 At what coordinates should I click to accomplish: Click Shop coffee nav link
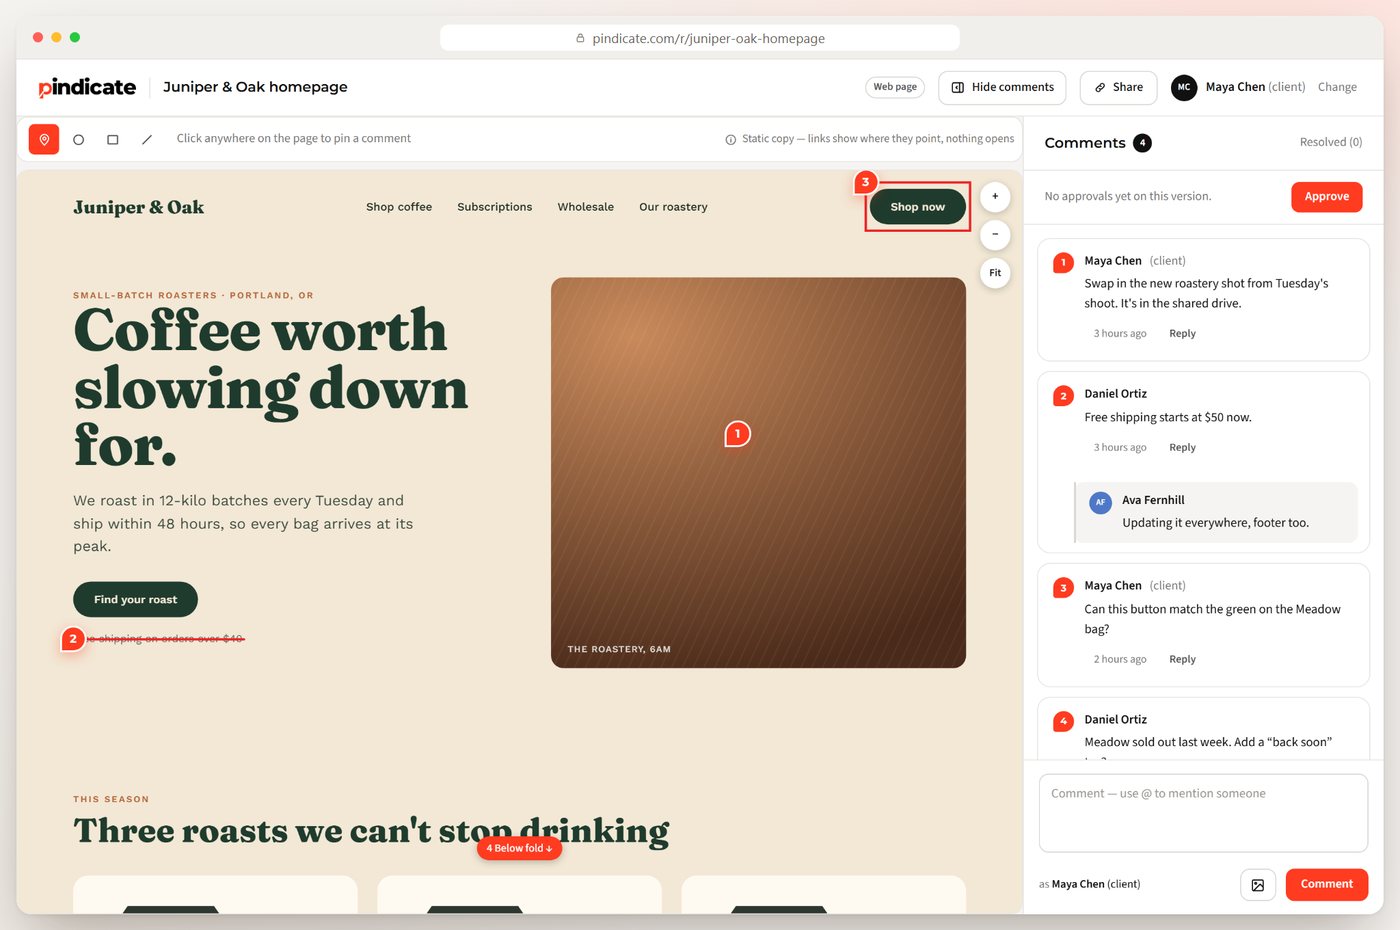(x=399, y=208)
